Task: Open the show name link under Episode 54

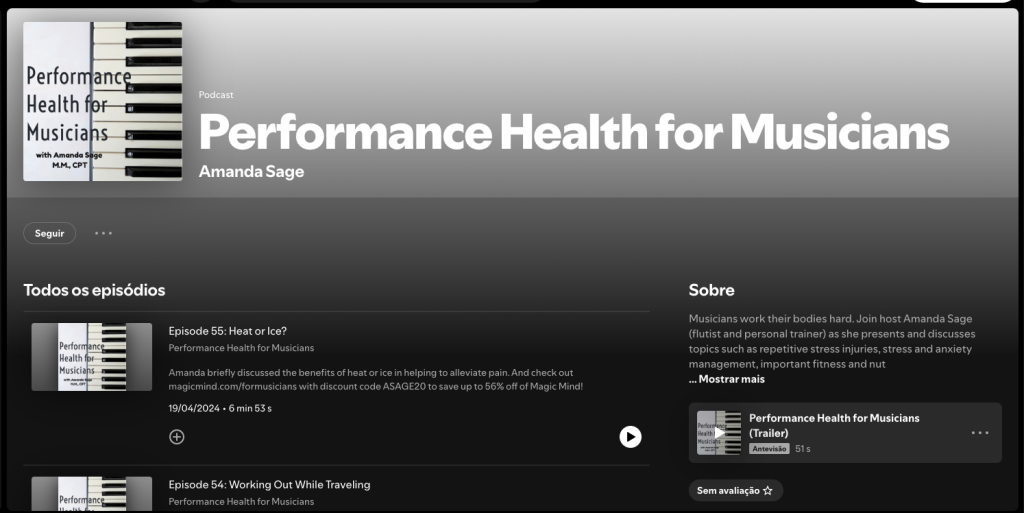Action: pyautogui.click(x=241, y=502)
